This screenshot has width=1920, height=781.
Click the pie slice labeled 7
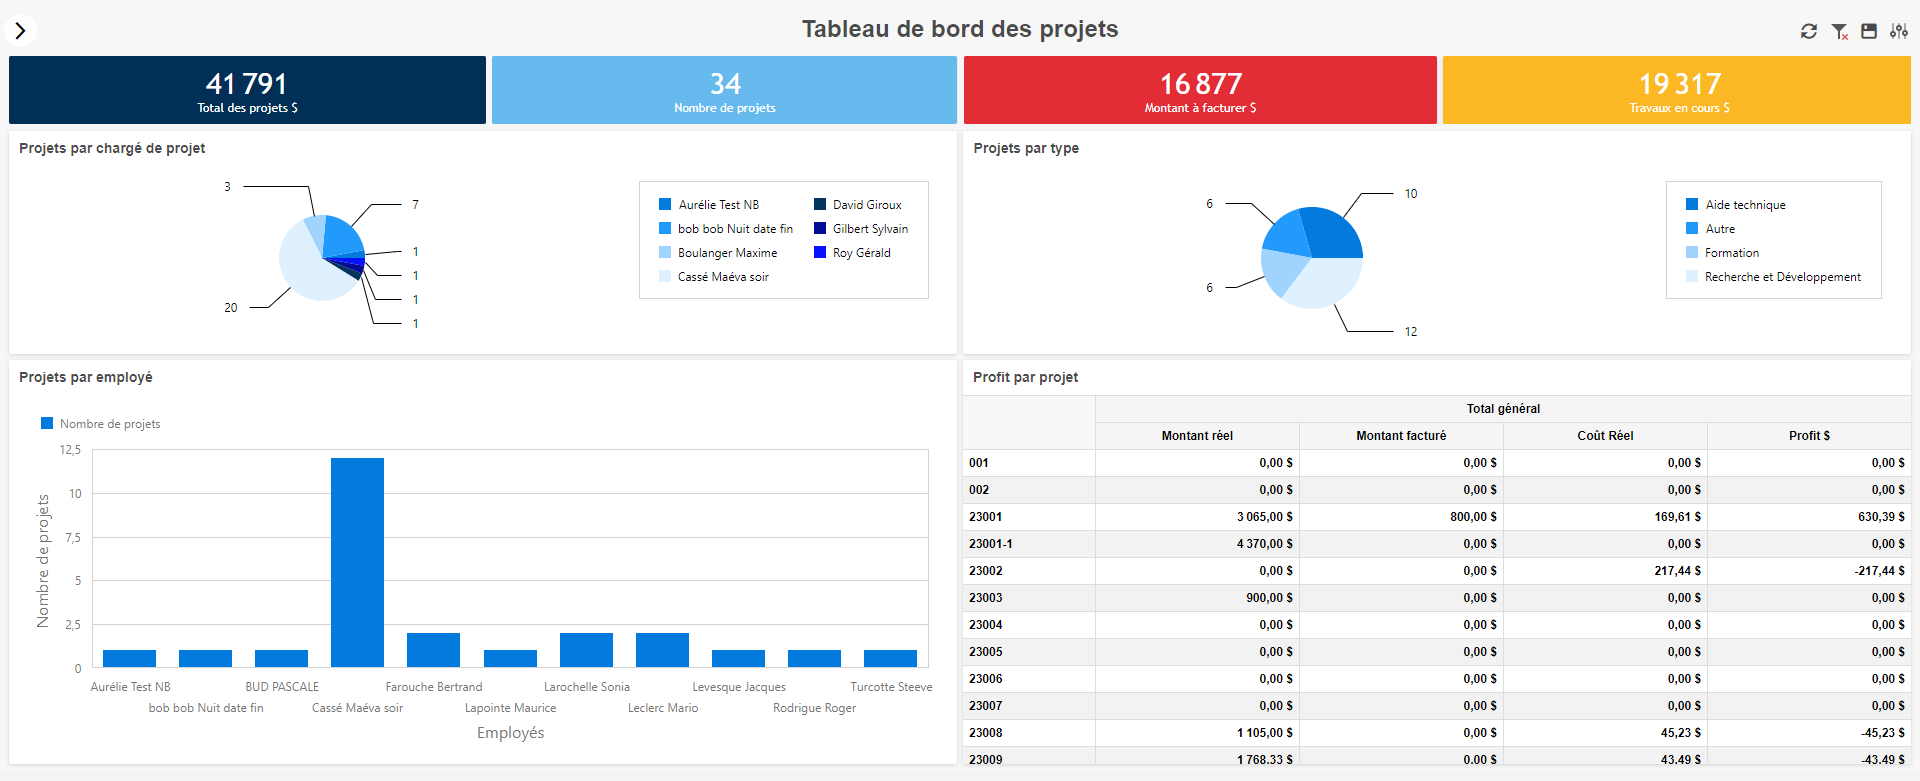pos(344,237)
